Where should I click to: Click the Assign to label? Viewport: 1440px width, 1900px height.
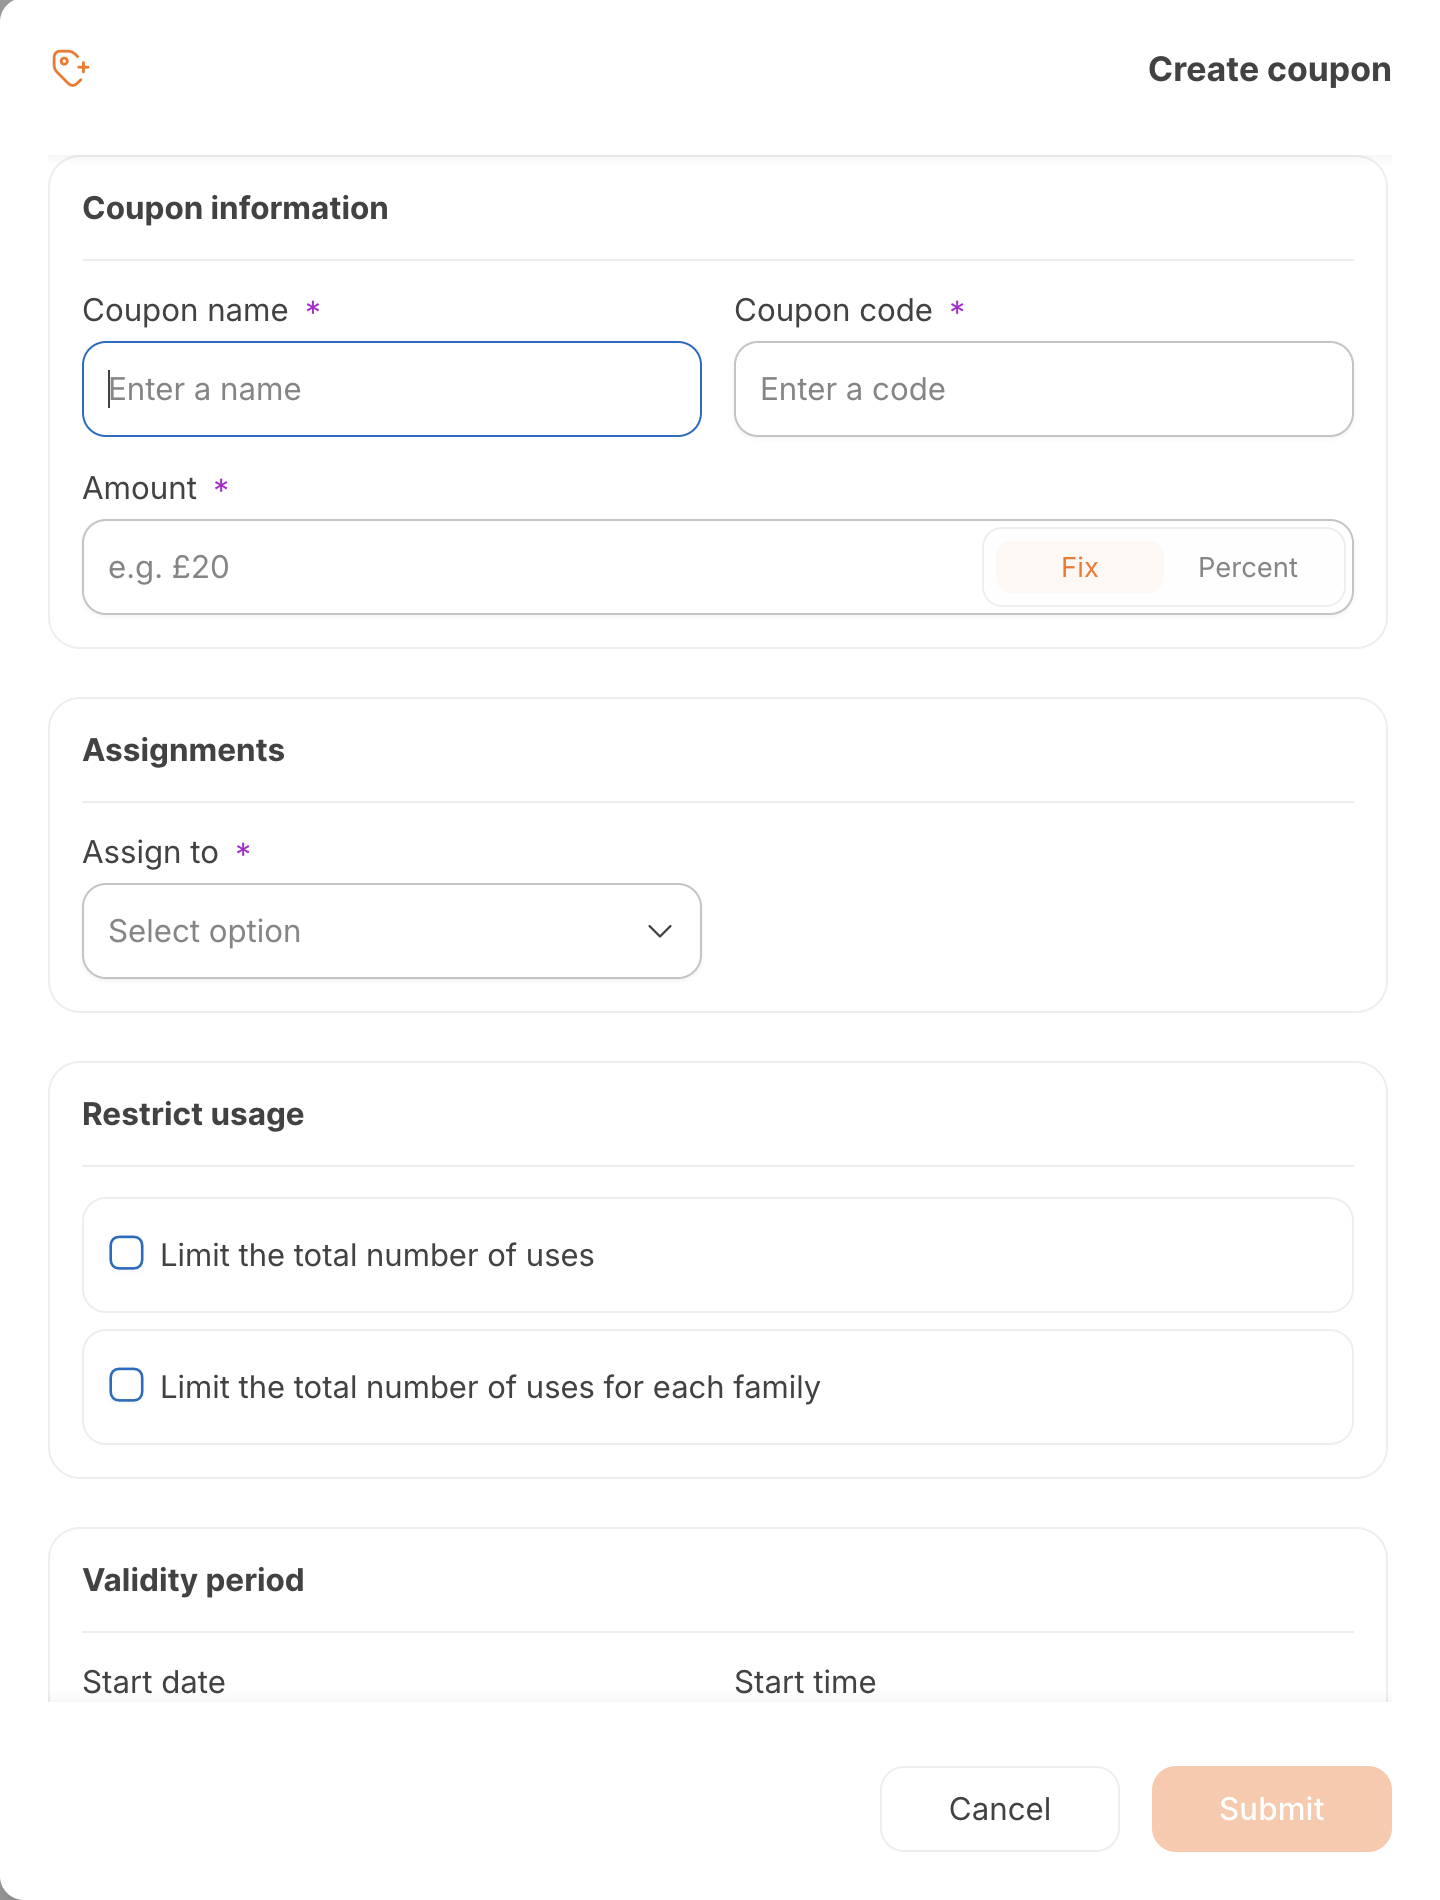coord(151,852)
